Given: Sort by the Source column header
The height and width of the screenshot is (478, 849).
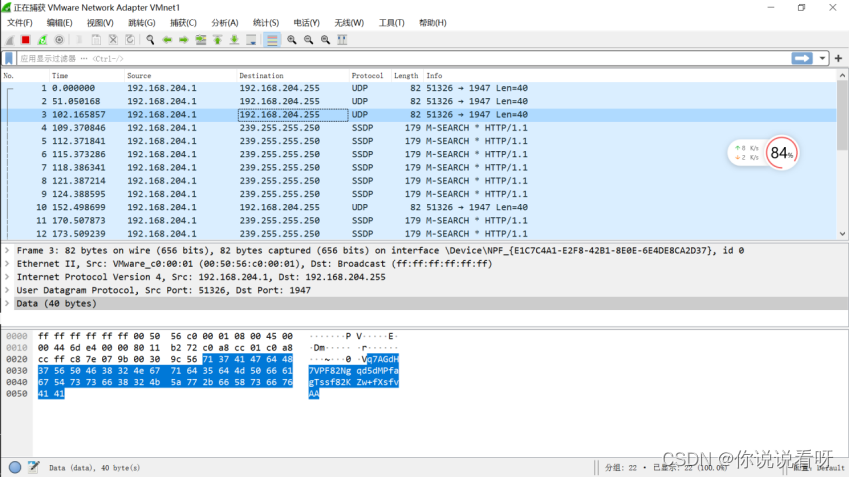Looking at the screenshot, I should click(x=180, y=76).
